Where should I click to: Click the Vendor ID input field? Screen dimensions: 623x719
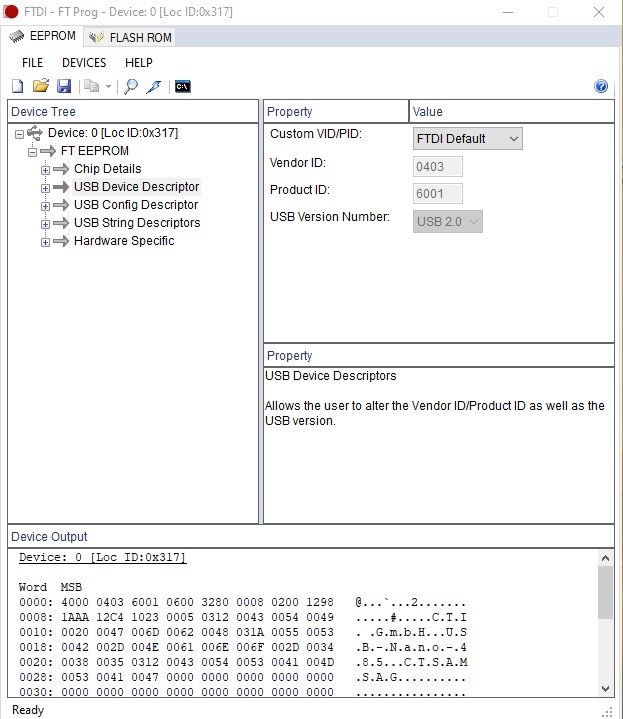438,167
